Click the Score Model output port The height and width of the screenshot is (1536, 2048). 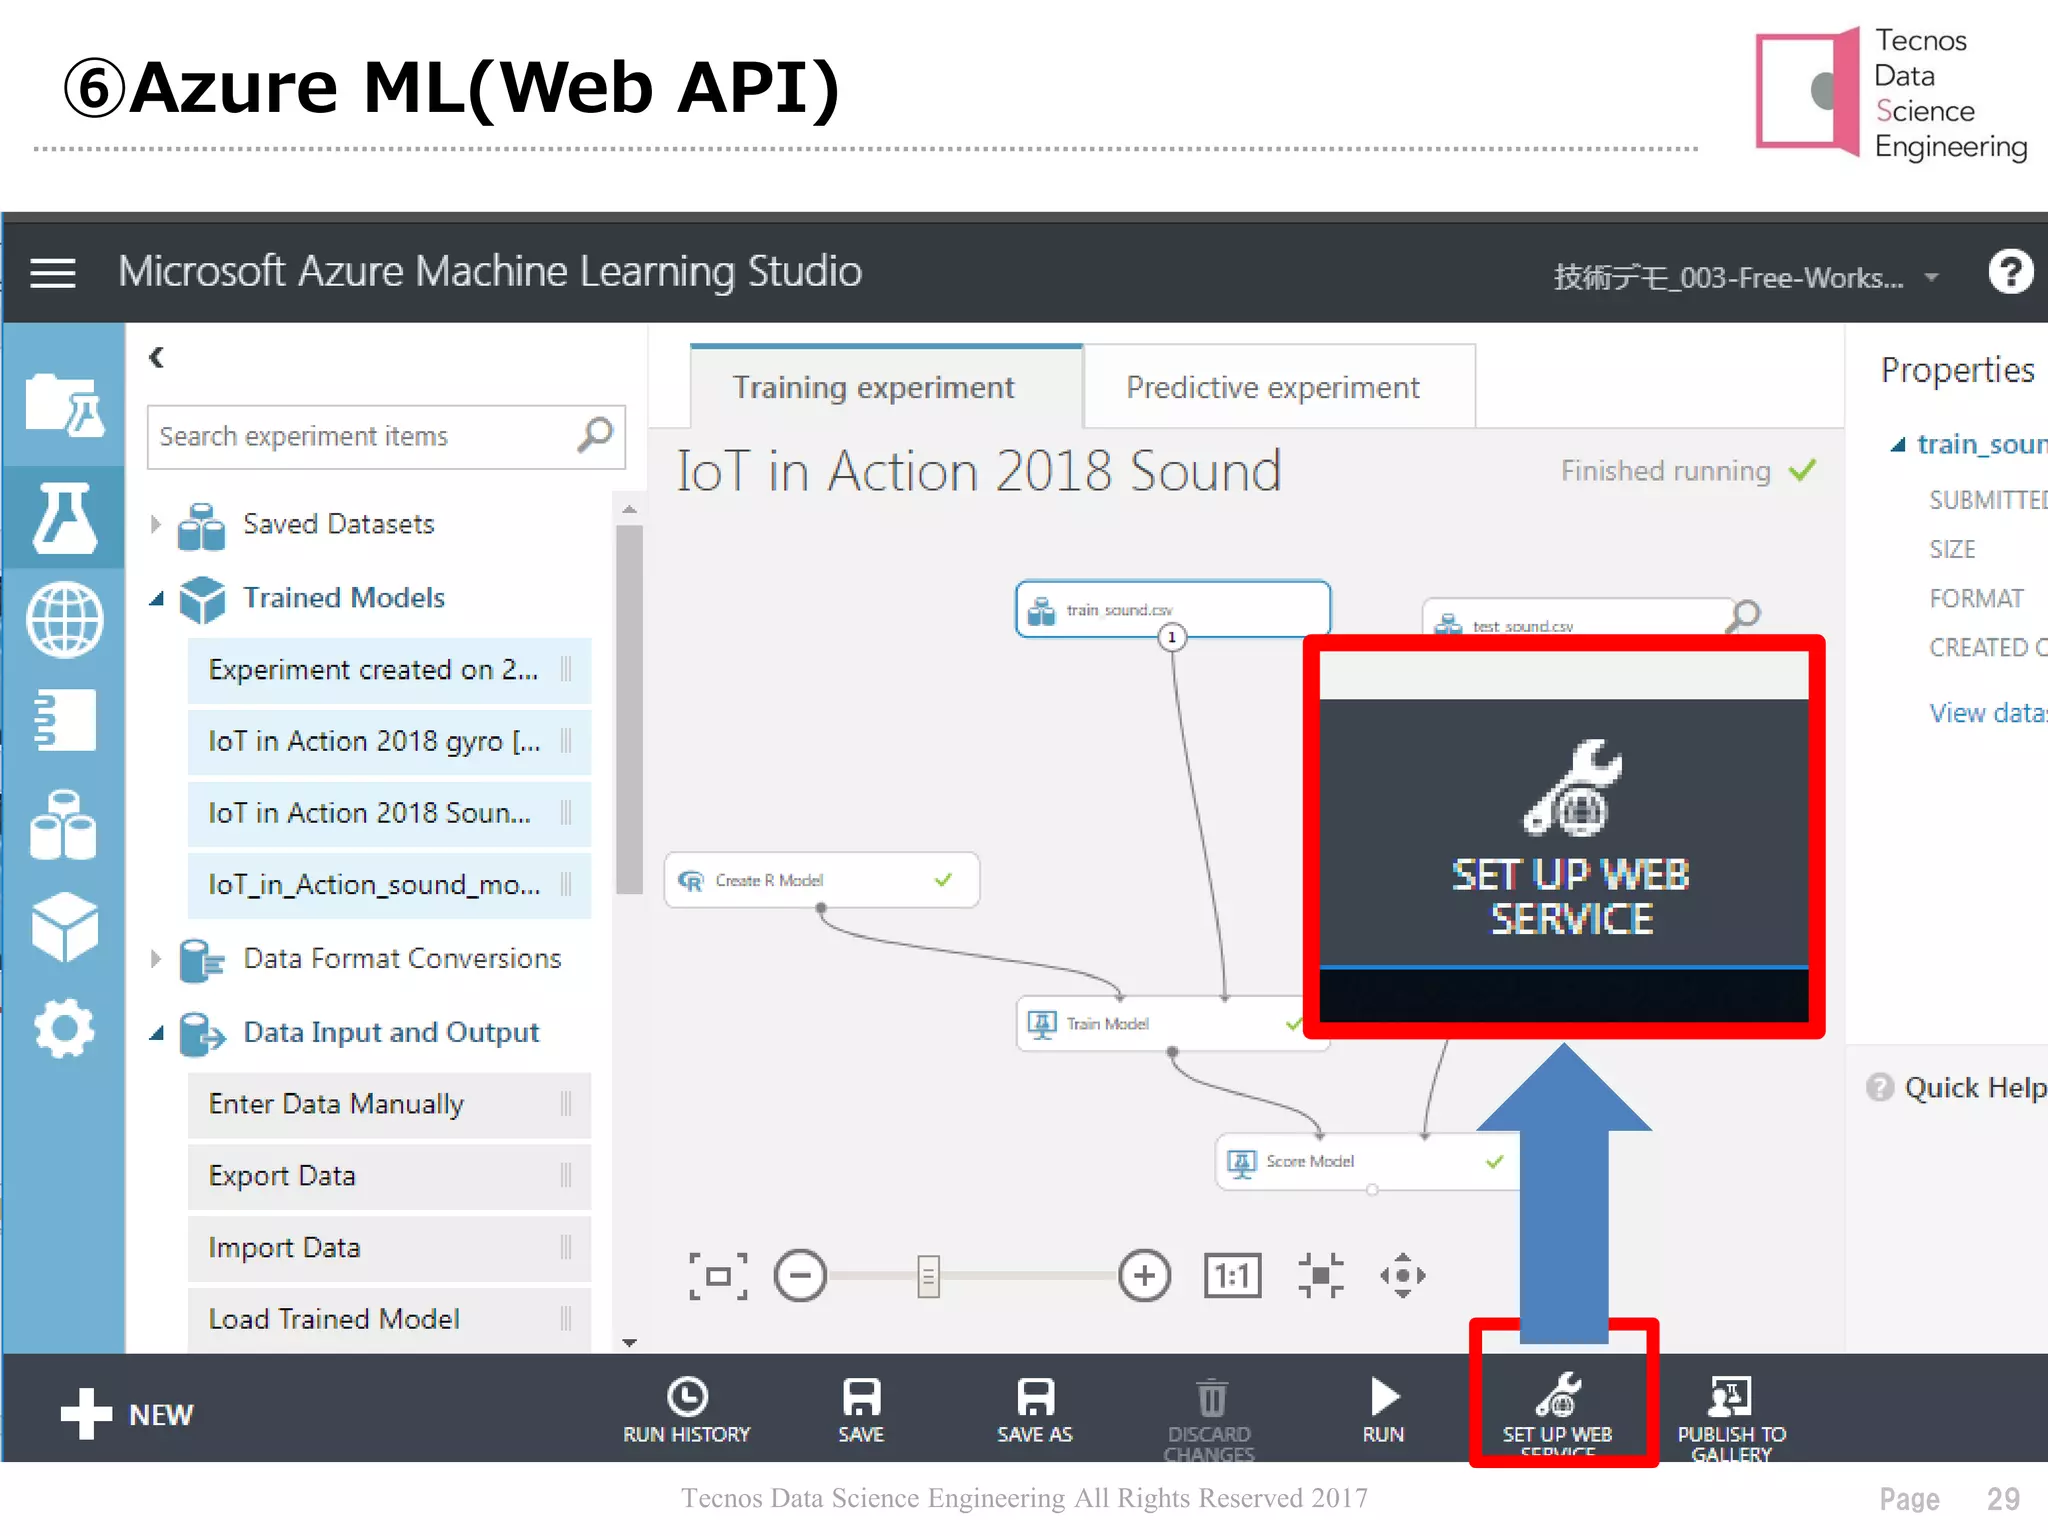(x=1372, y=1189)
